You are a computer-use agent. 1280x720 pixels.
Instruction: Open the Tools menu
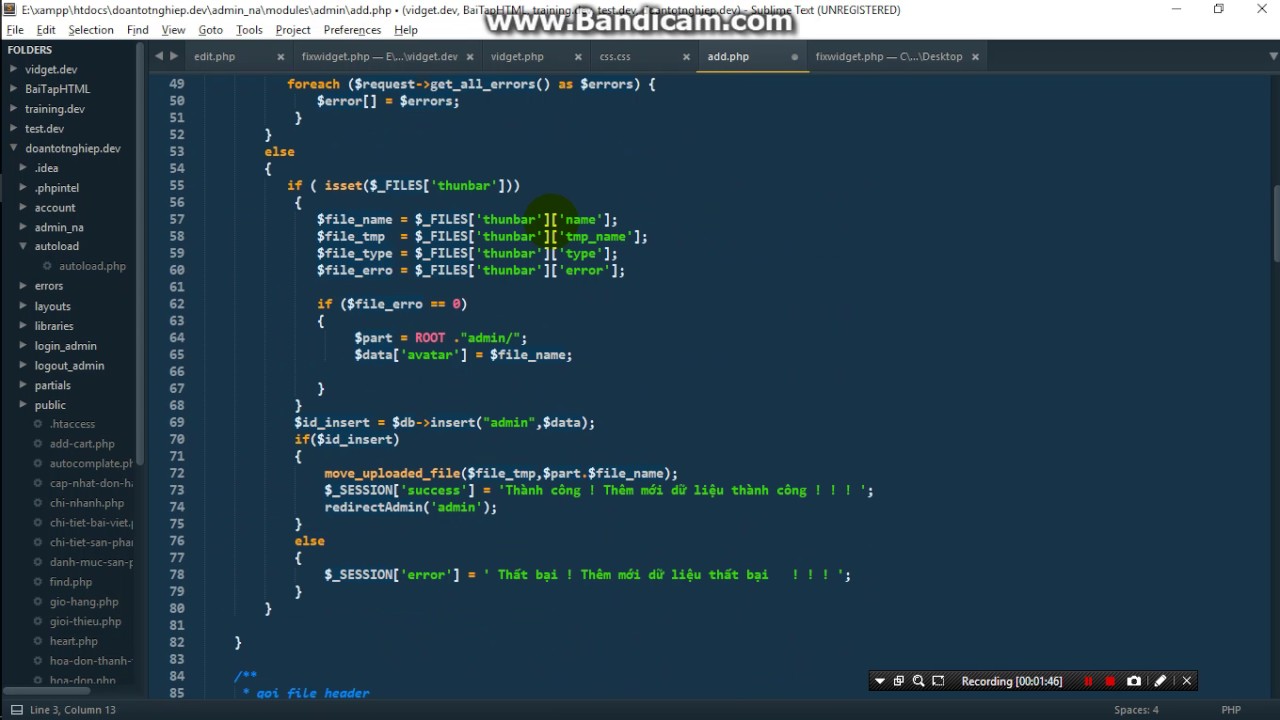point(249,30)
